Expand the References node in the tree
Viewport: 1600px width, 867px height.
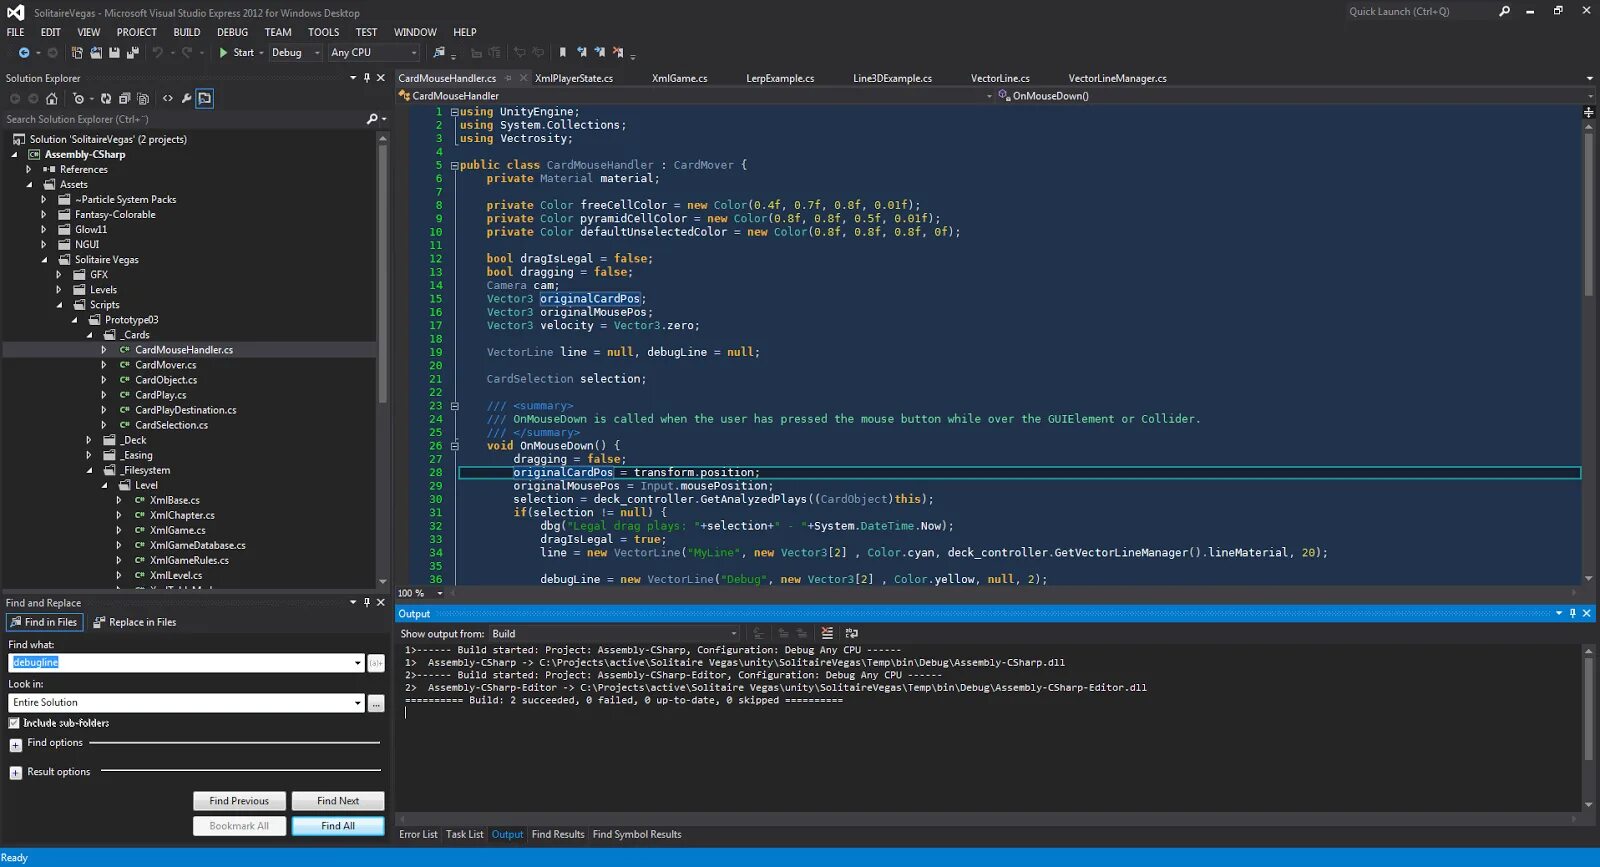(x=29, y=170)
